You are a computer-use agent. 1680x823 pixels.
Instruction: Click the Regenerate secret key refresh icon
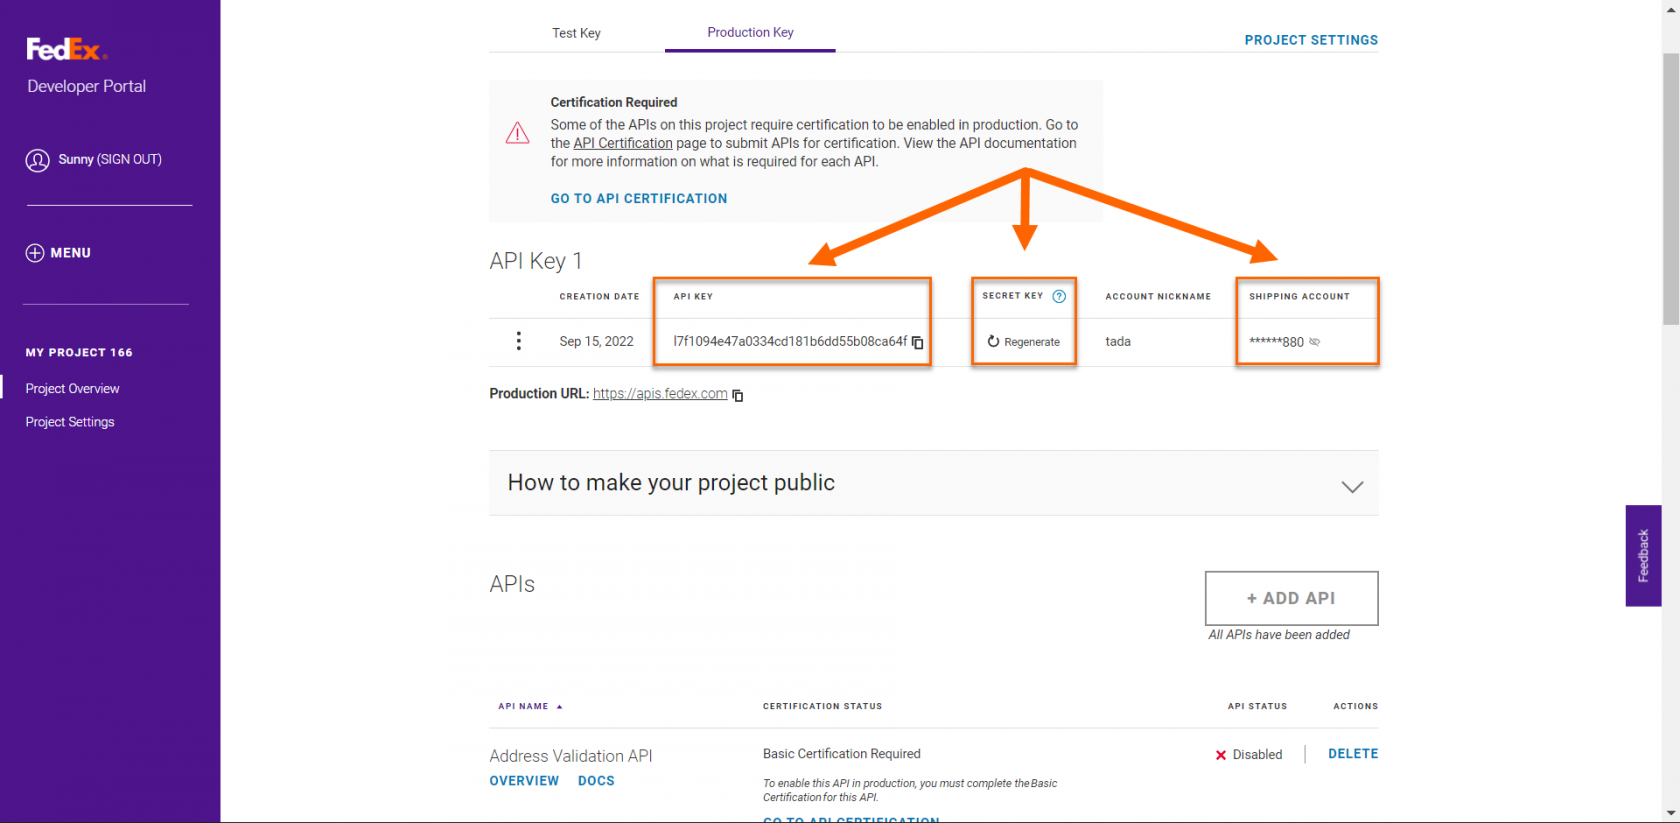pyautogui.click(x=993, y=341)
